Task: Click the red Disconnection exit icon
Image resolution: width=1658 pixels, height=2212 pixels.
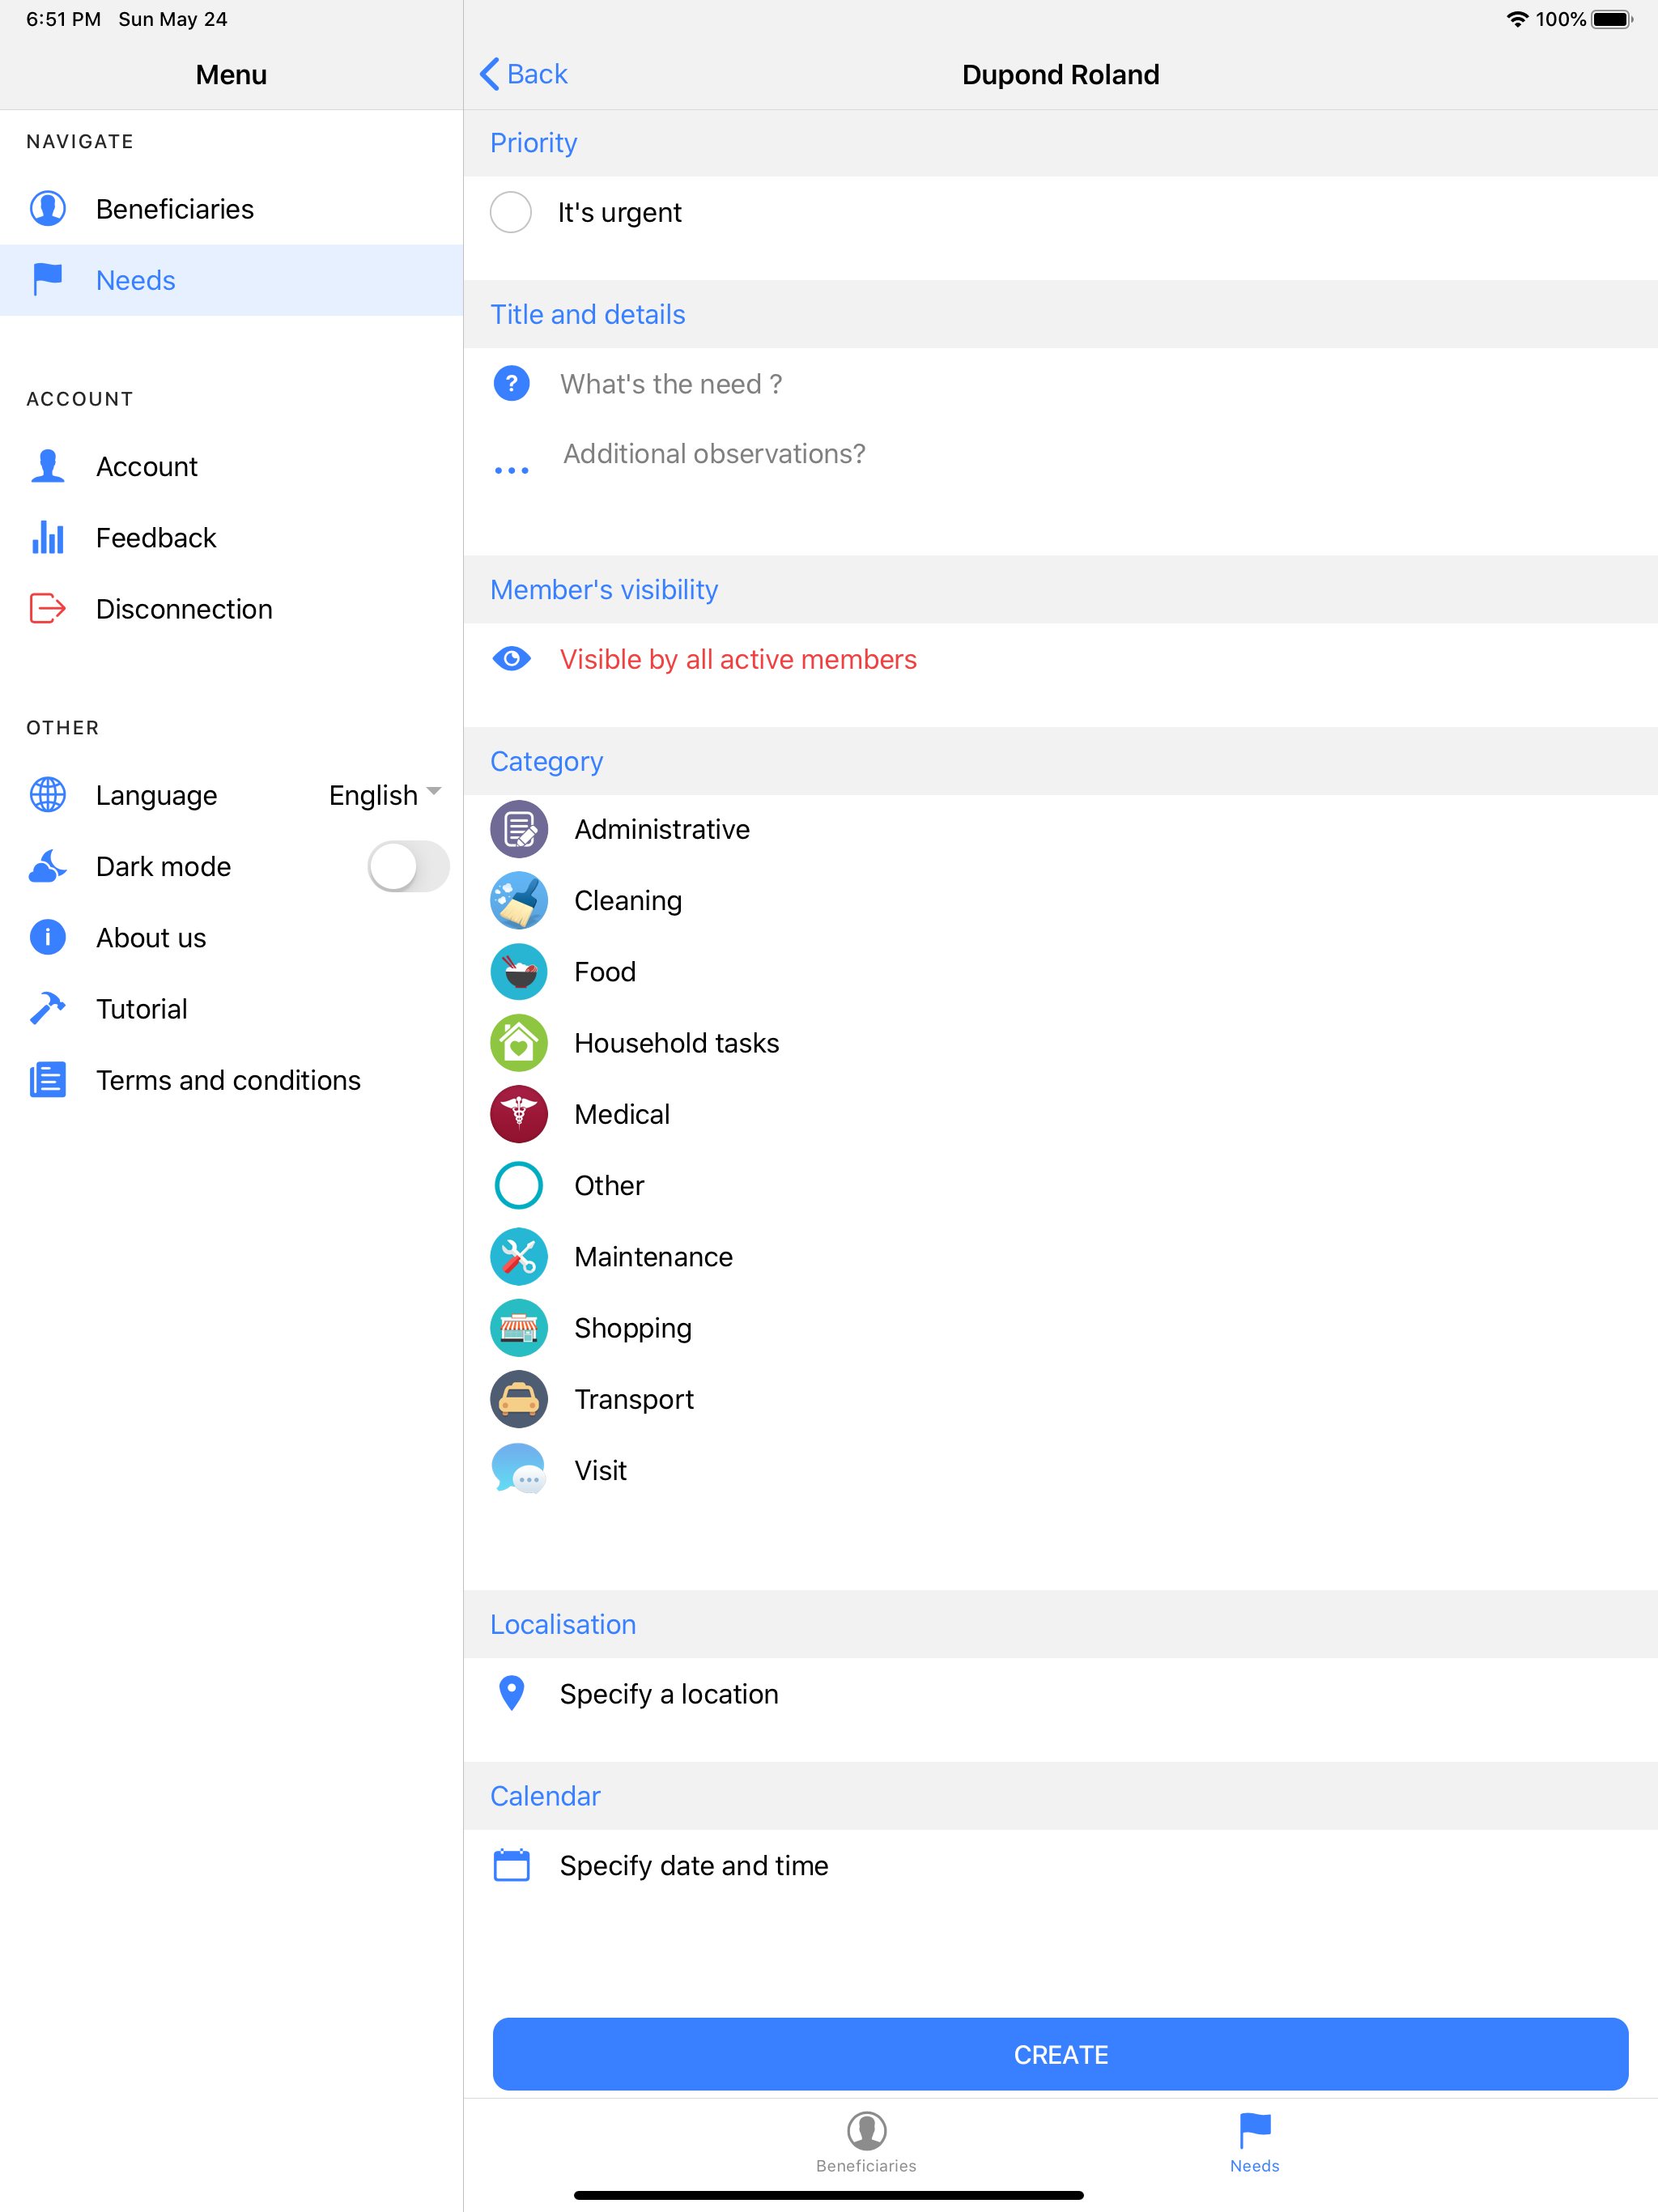Action: click(48, 608)
